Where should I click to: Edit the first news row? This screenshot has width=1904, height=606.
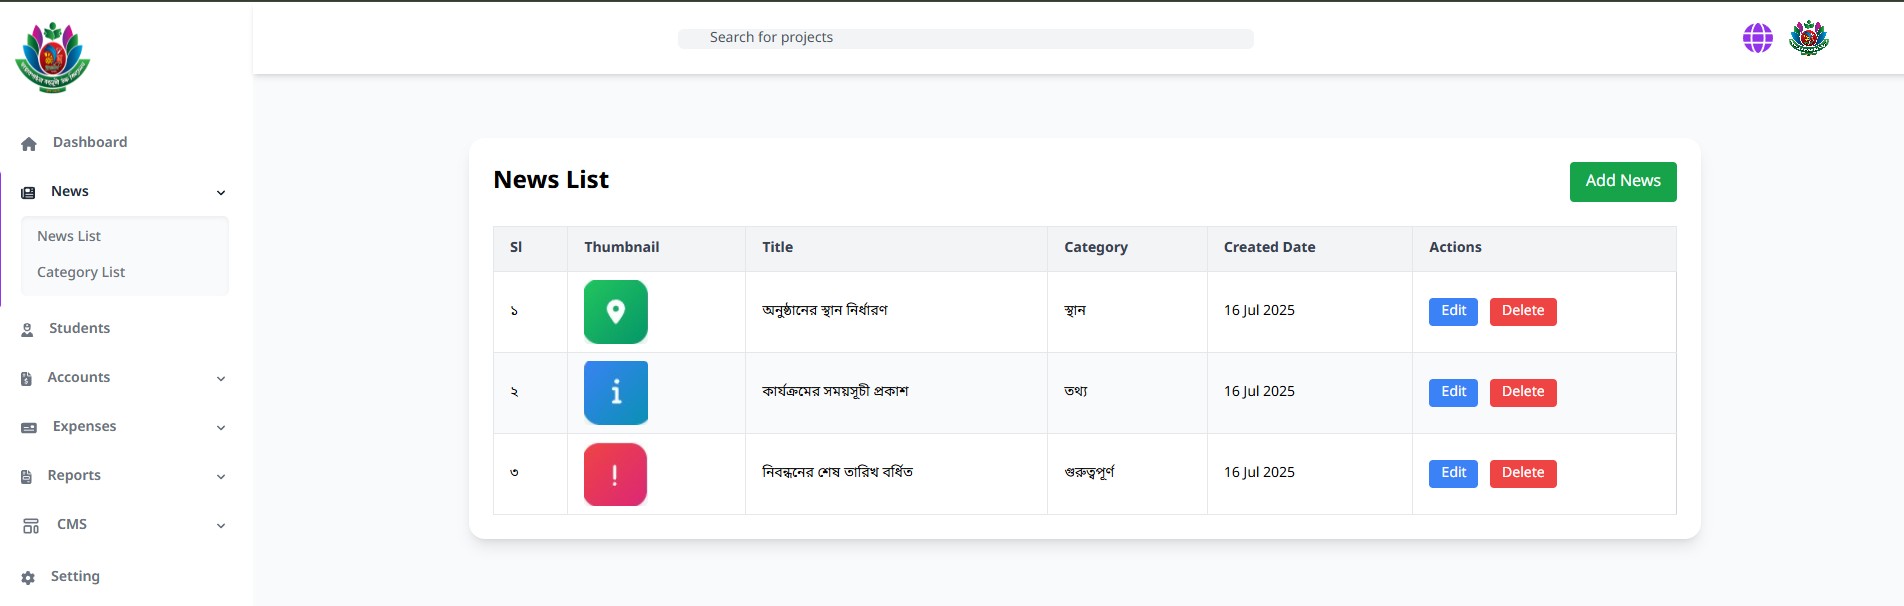[x=1453, y=311]
